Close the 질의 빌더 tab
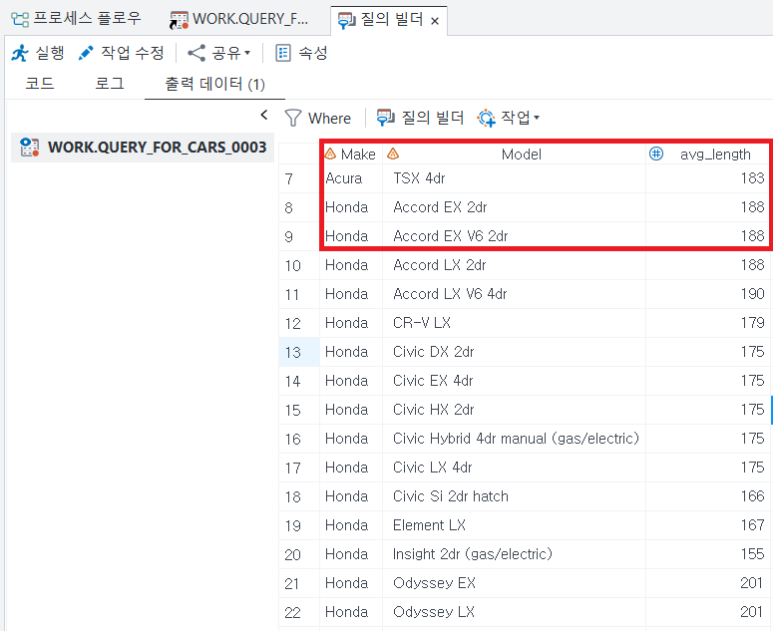 435,21
